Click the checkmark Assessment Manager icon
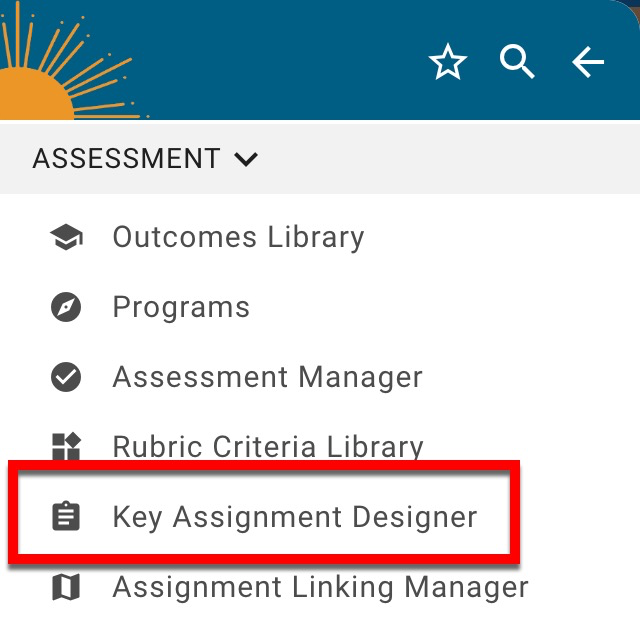The width and height of the screenshot is (640, 634). pyautogui.click(x=66, y=377)
